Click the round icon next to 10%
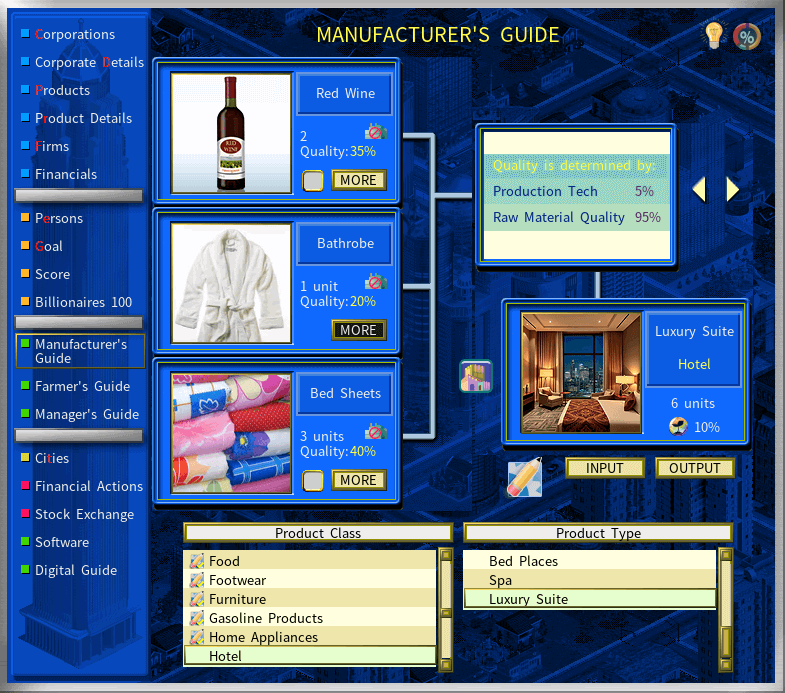The image size is (785, 693). point(677,426)
